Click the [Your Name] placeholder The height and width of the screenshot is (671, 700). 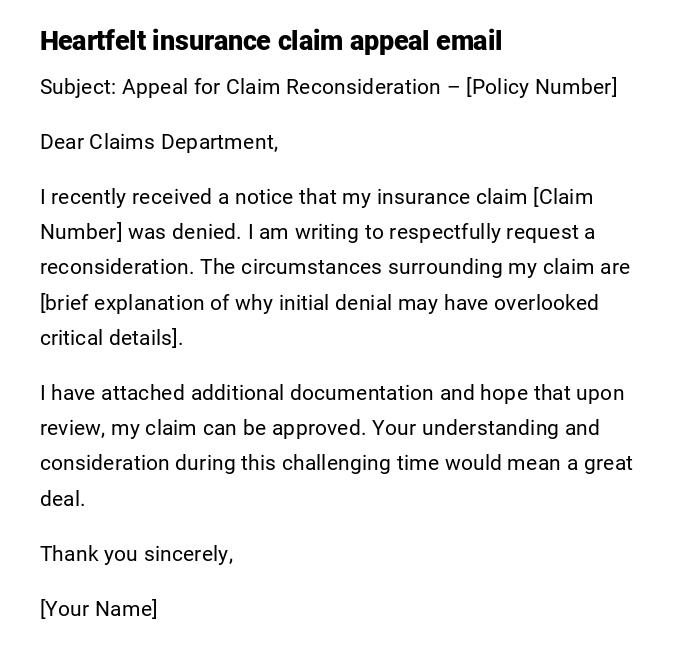click(x=98, y=609)
